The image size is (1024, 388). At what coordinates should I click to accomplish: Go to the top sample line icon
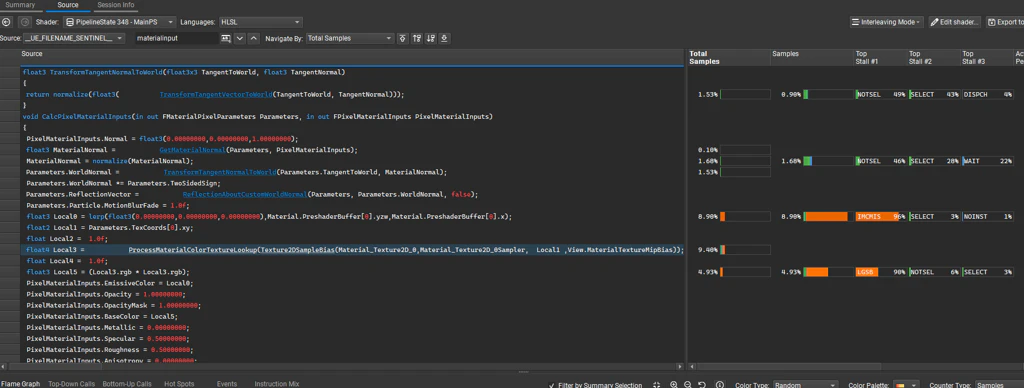pos(402,39)
